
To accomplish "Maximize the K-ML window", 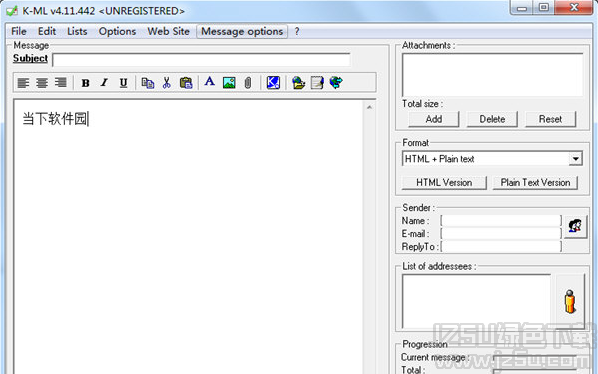I will tap(544, 8).
